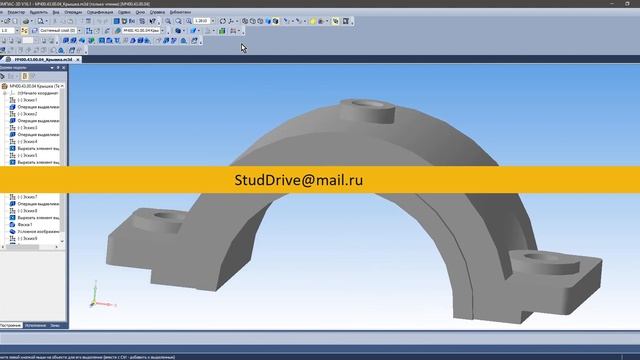Click the blue library manager icon
This screenshot has width=640, height=360.
[116, 21]
